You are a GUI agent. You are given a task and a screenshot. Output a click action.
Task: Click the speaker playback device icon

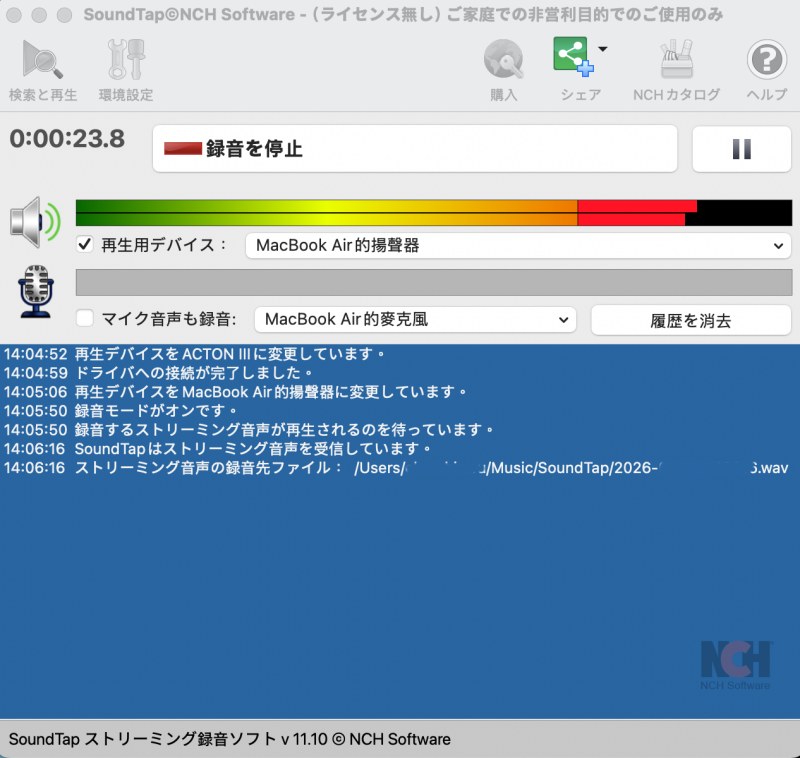pos(35,222)
